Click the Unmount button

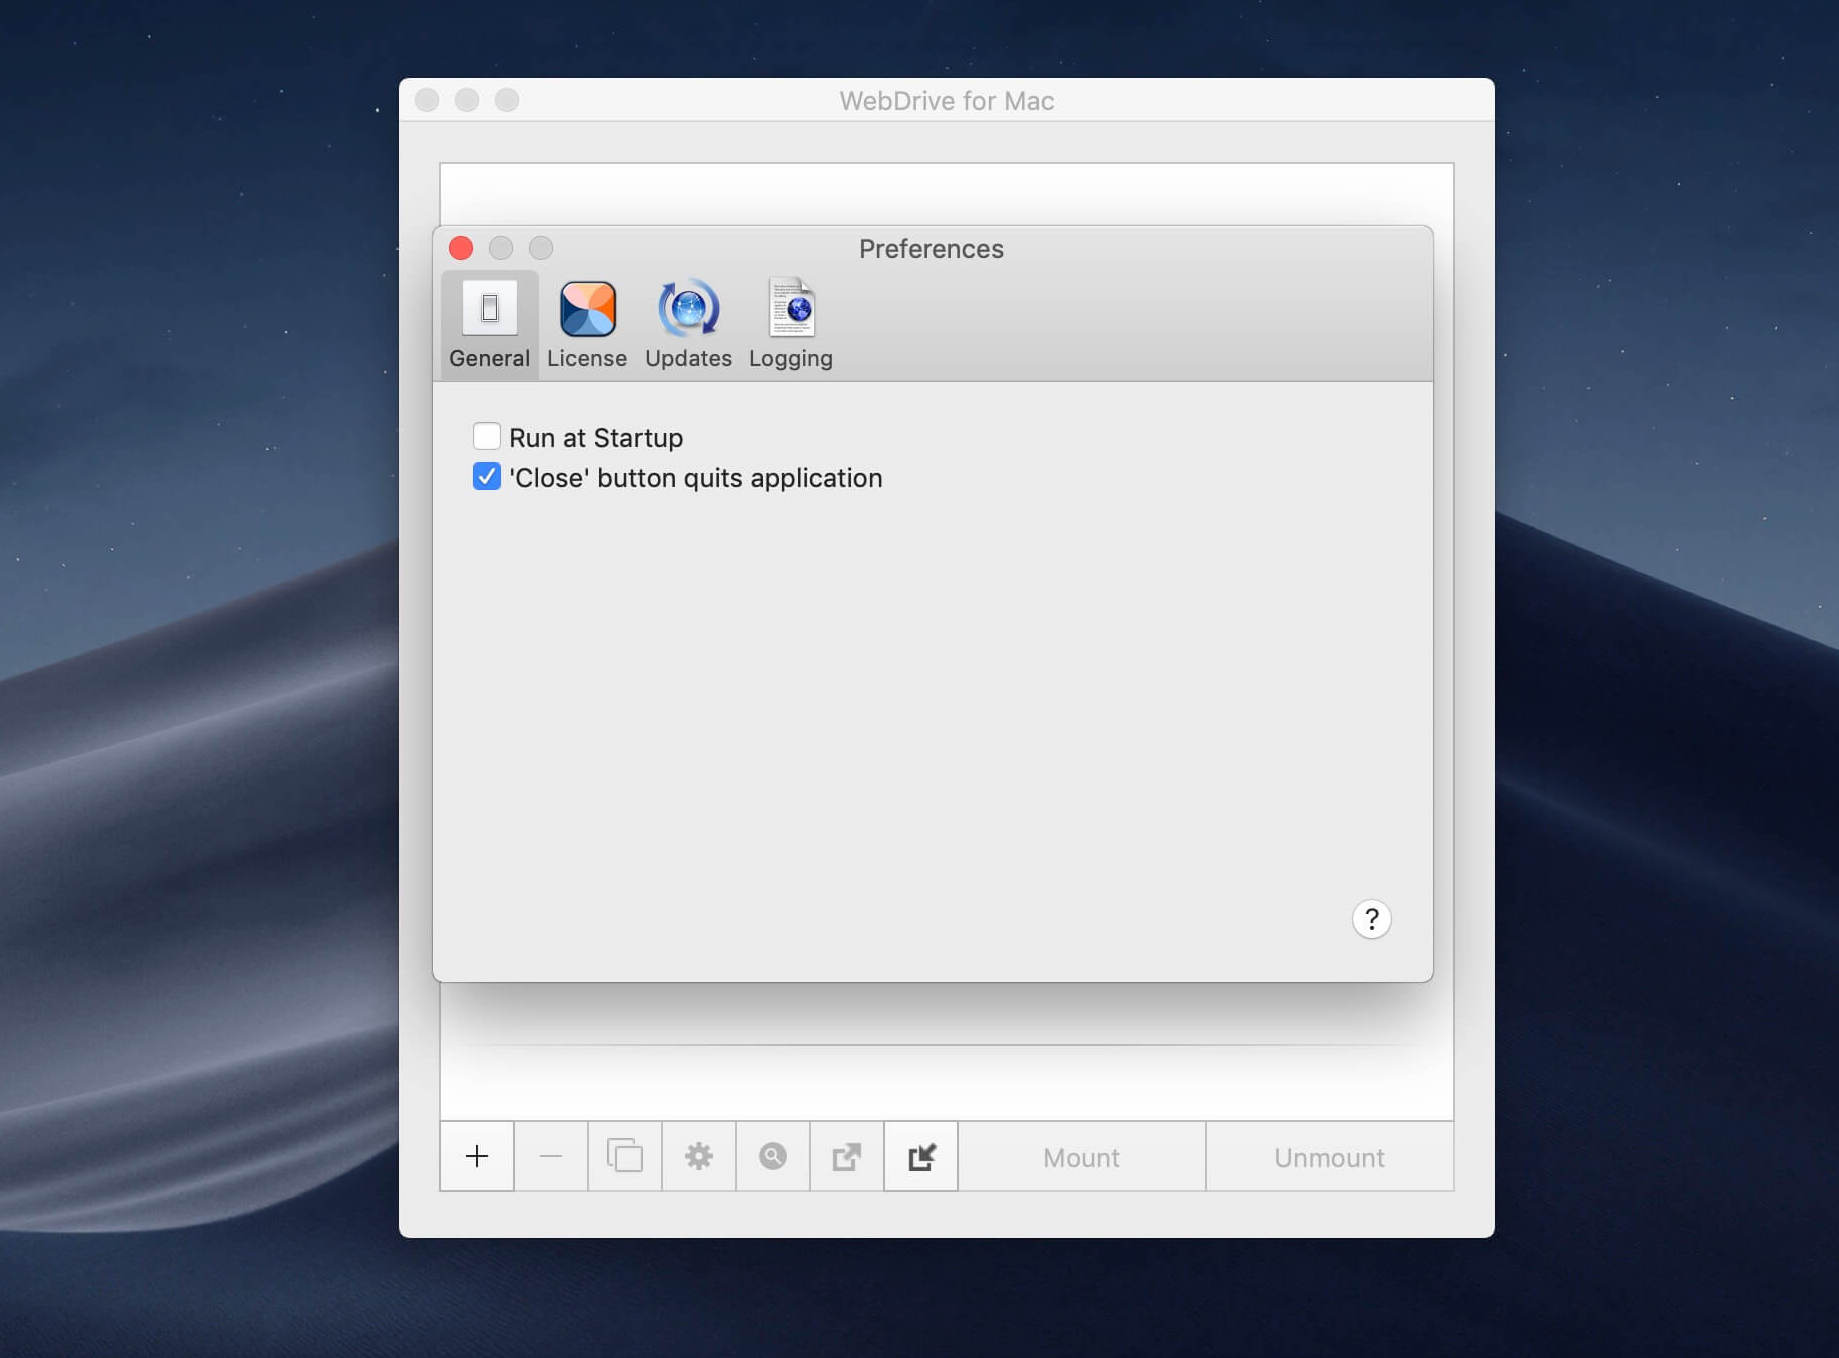tap(1330, 1156)
